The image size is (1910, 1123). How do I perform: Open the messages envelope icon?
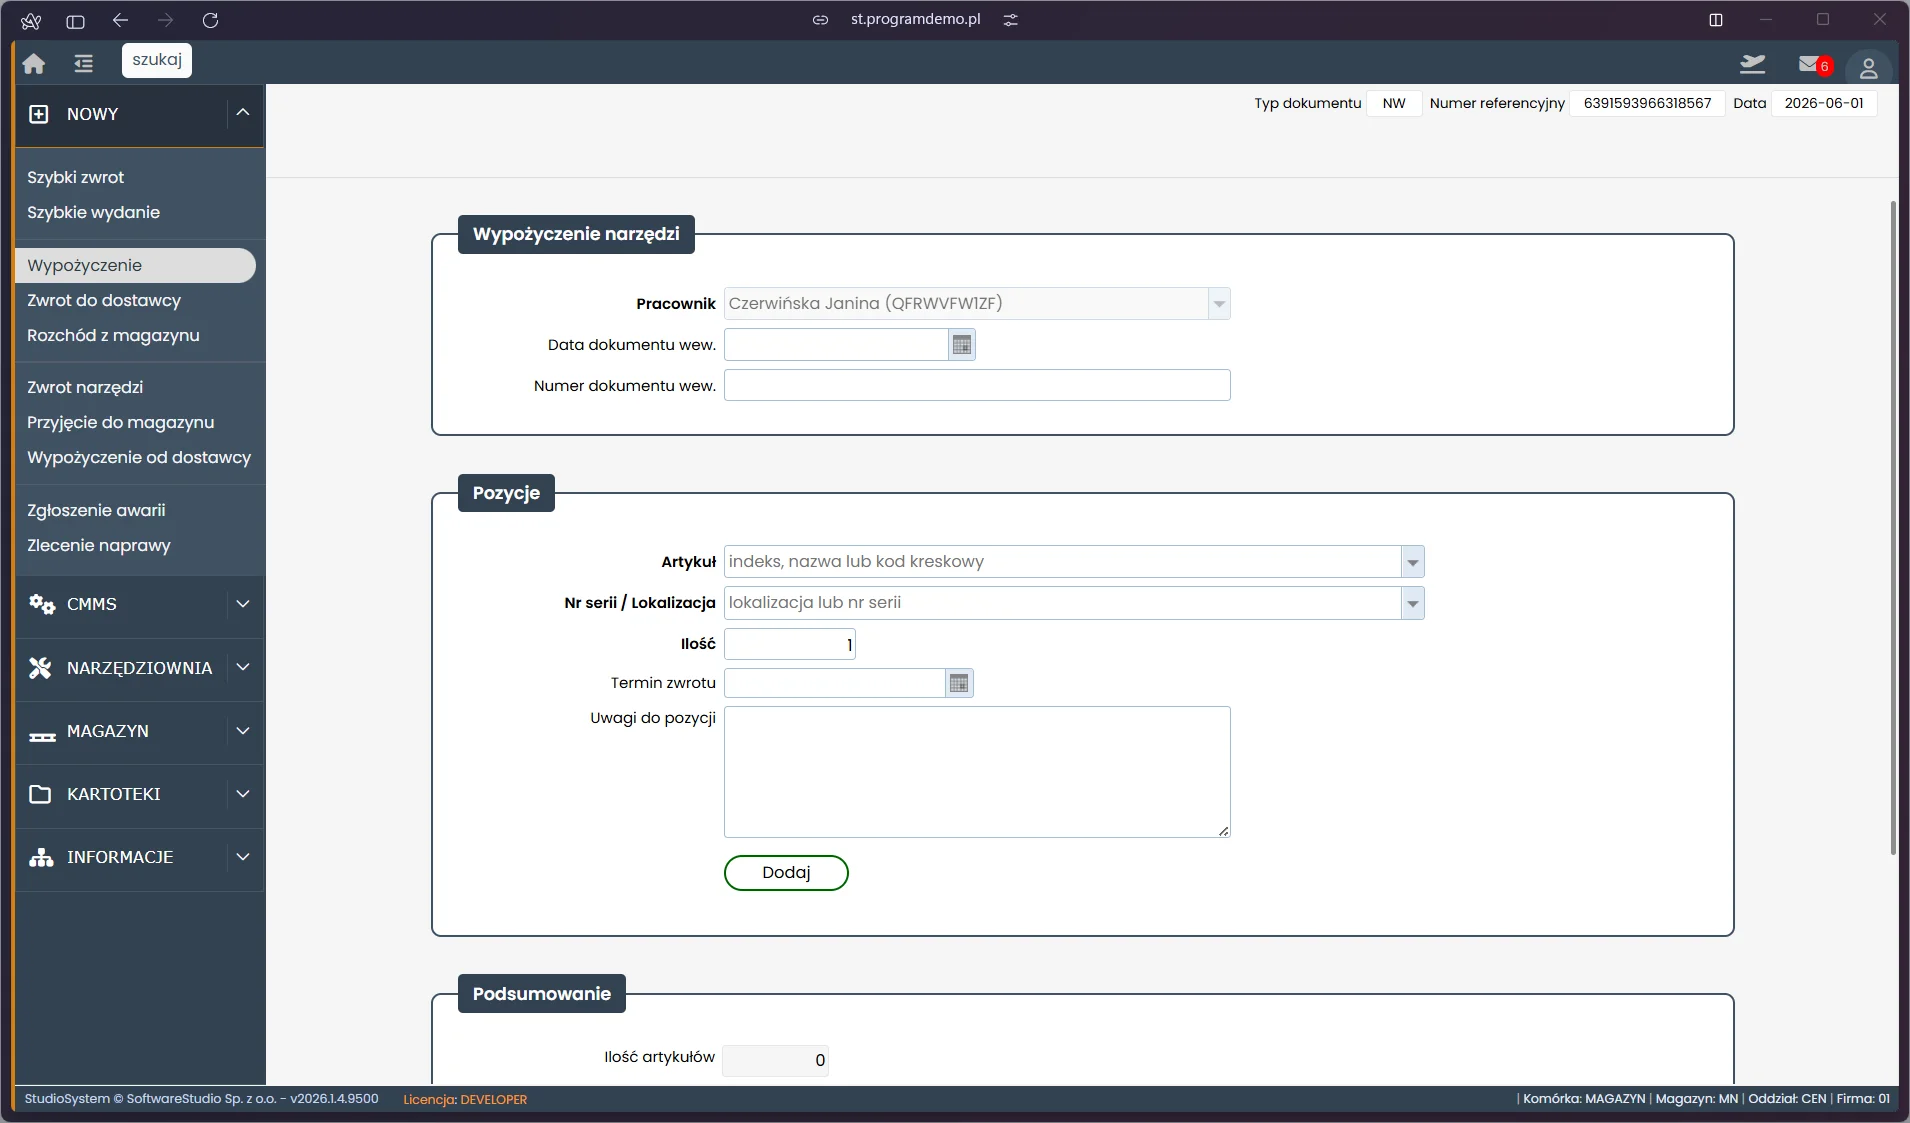pos(1809,64)
